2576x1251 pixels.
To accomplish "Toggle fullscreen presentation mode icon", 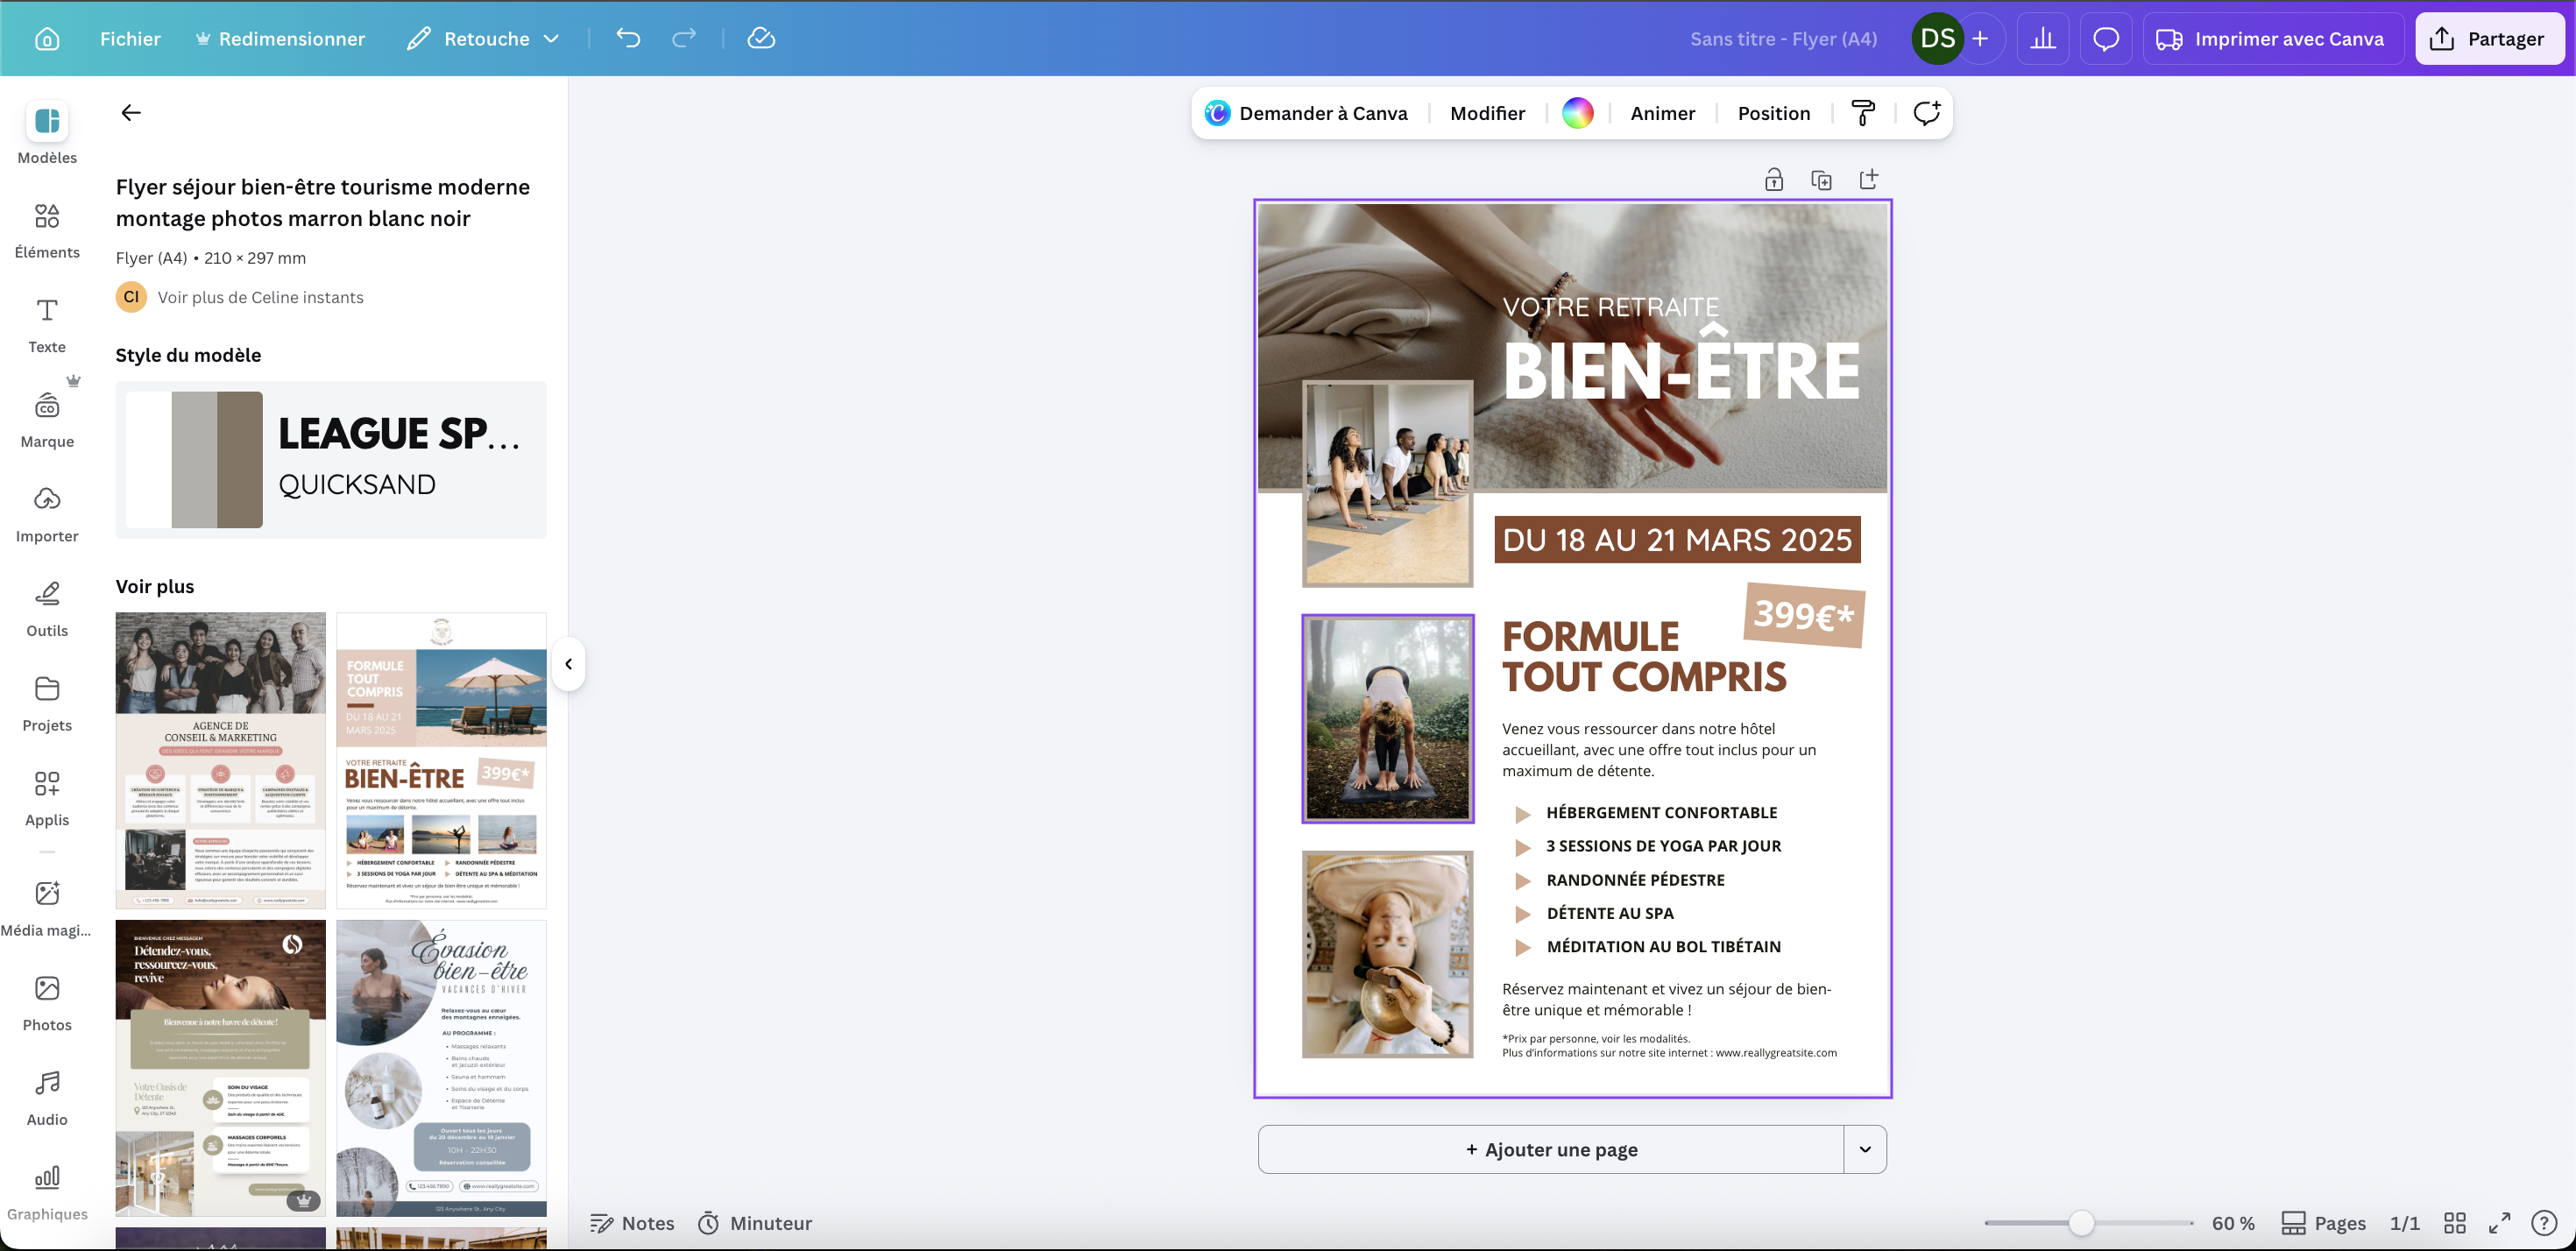I will click(x=2499, y=1223).
